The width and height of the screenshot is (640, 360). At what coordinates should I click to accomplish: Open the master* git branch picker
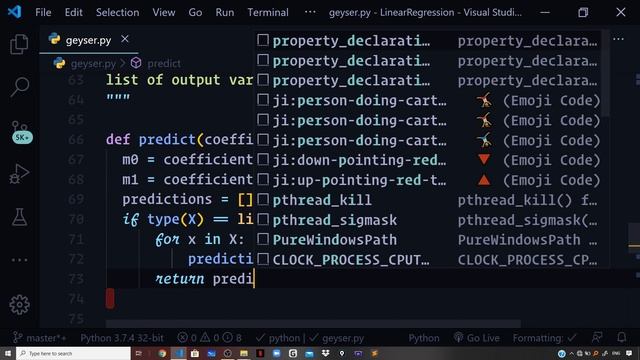tap(39, 338)
